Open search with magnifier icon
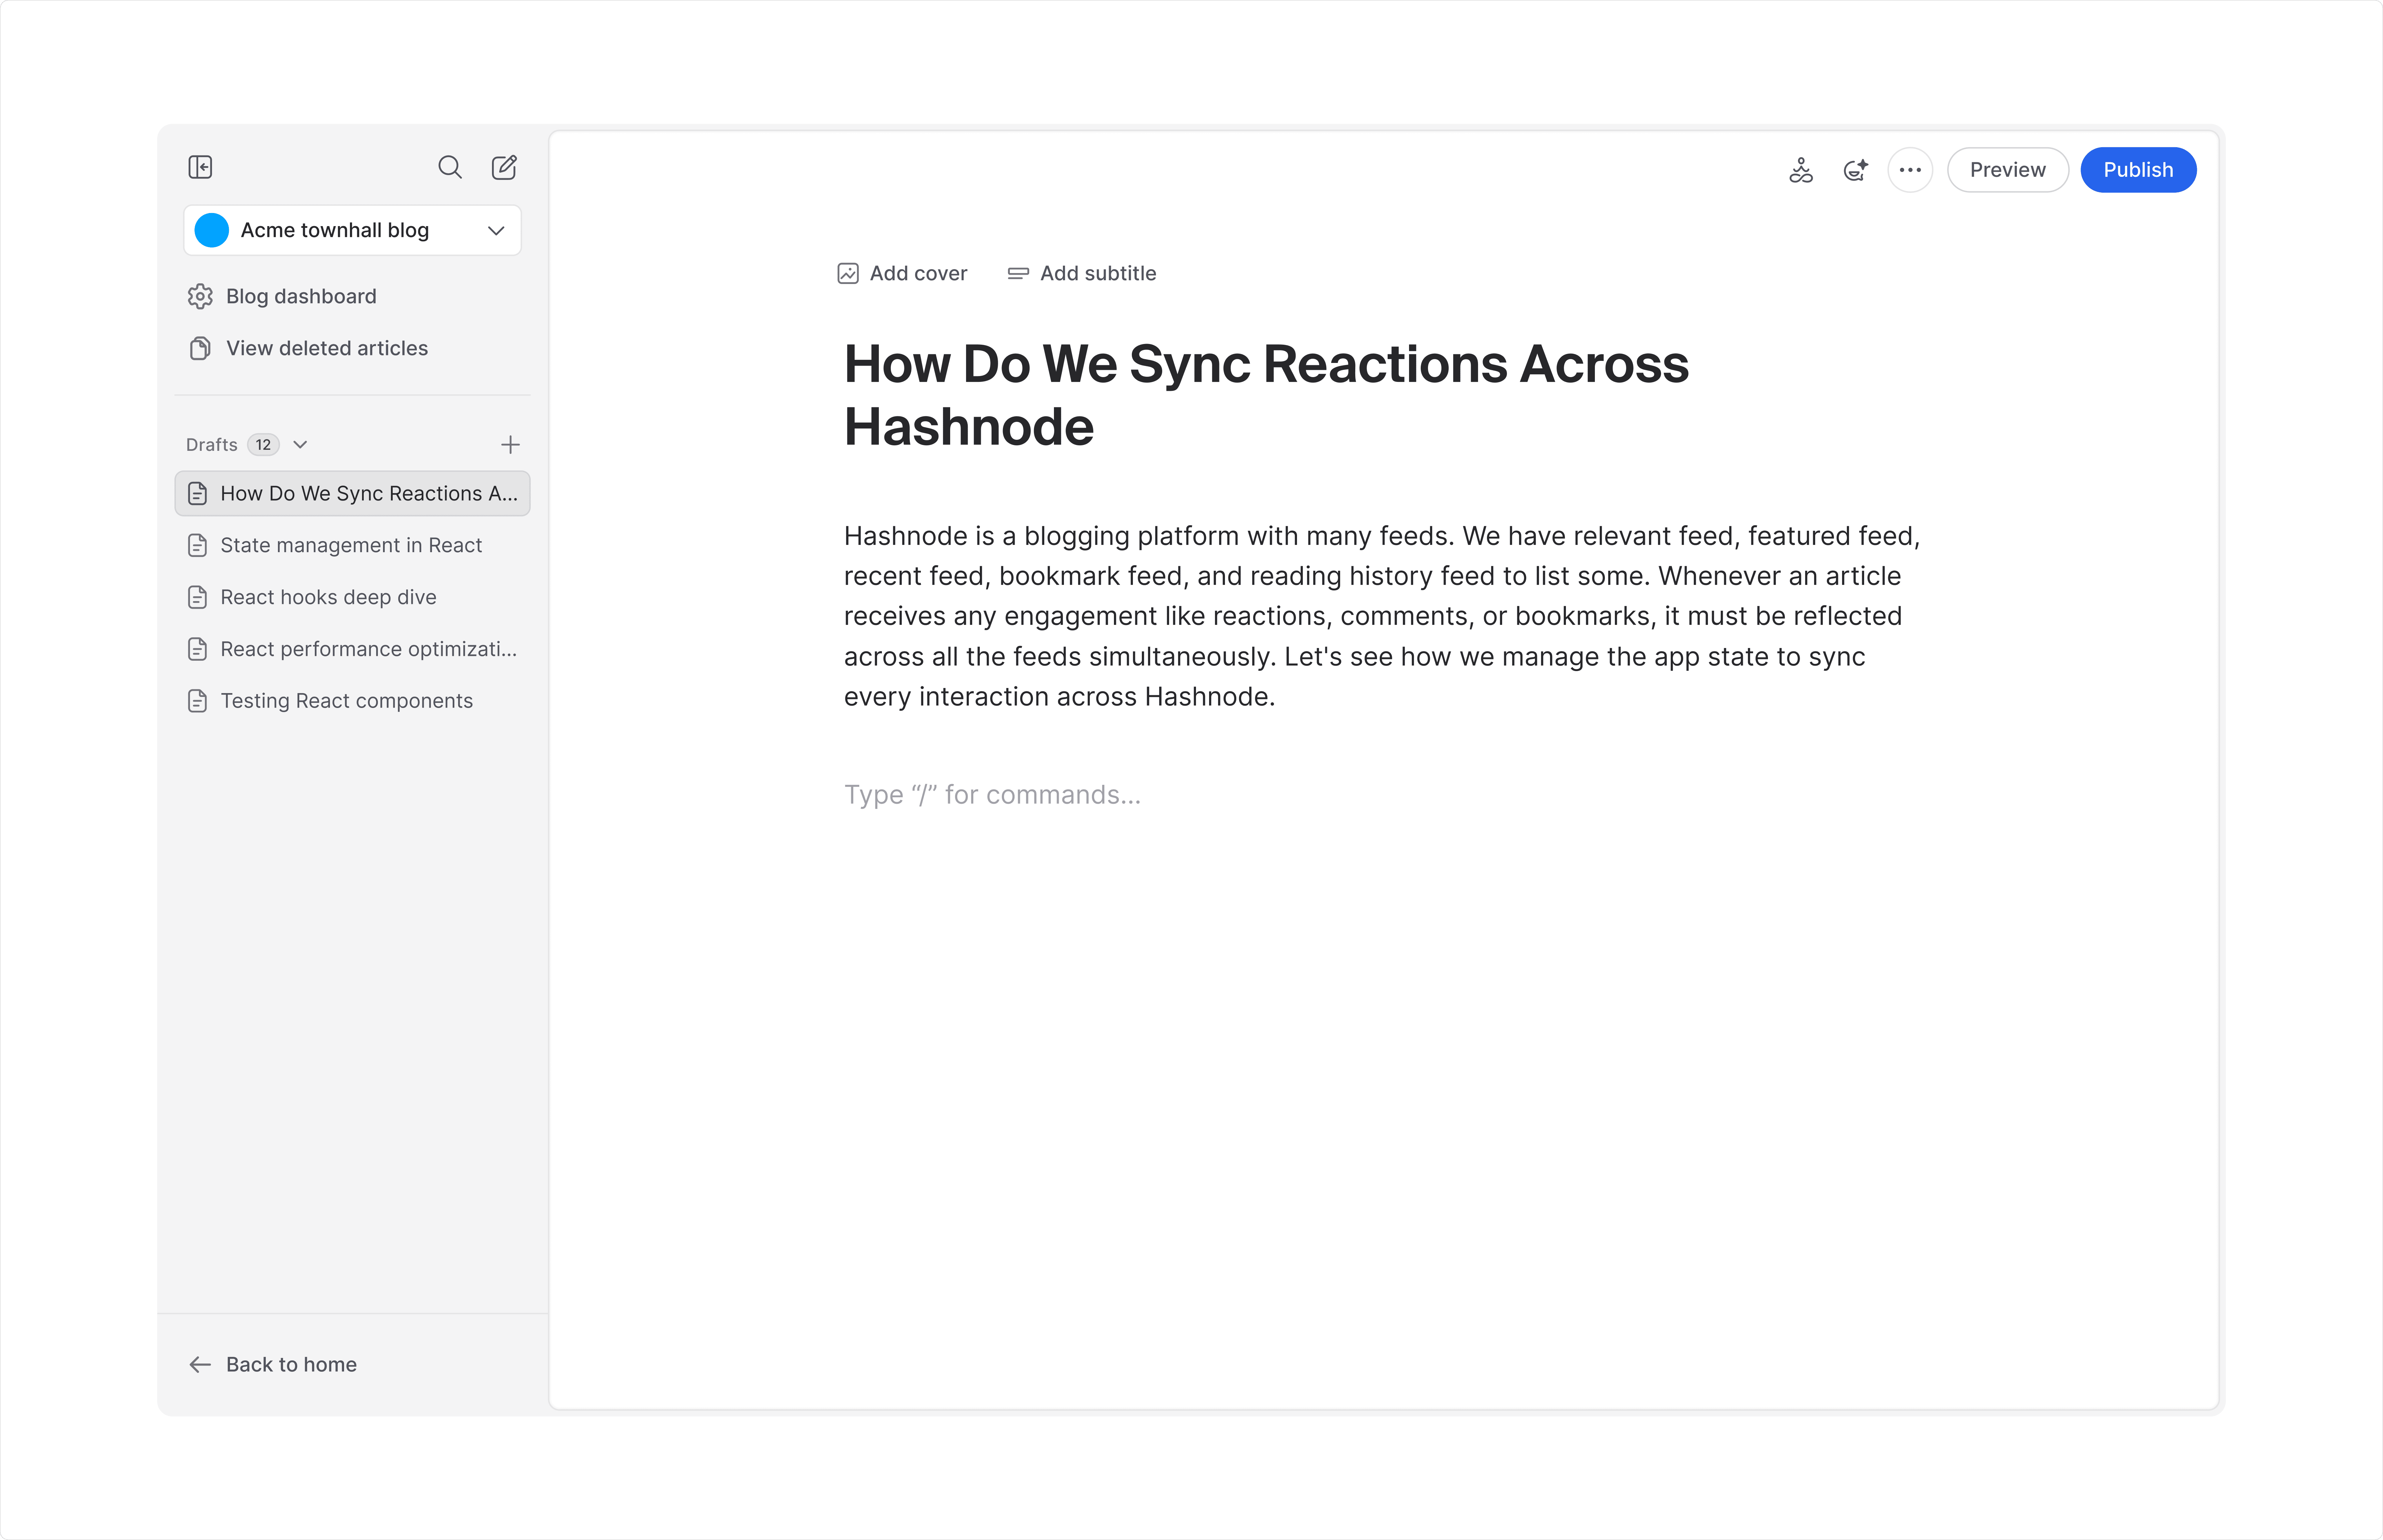This screenshot has height=1540, width=2383. point(450,167)
